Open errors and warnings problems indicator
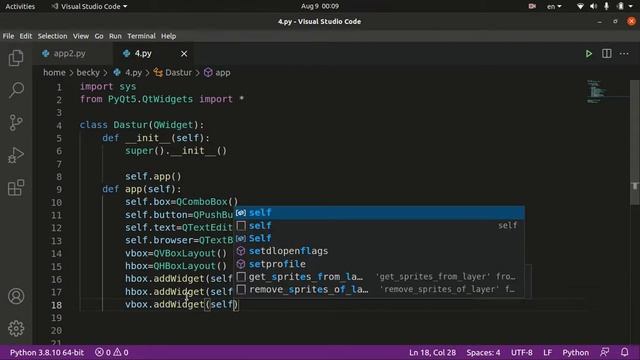This screenshot has height=360, width=640. point(111,352)
